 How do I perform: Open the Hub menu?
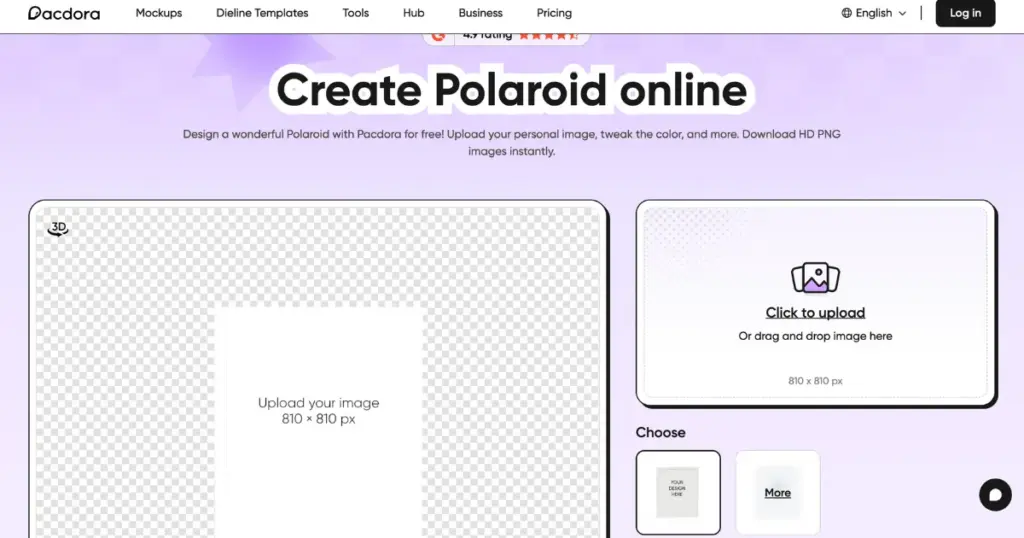(x=413, y=13)
